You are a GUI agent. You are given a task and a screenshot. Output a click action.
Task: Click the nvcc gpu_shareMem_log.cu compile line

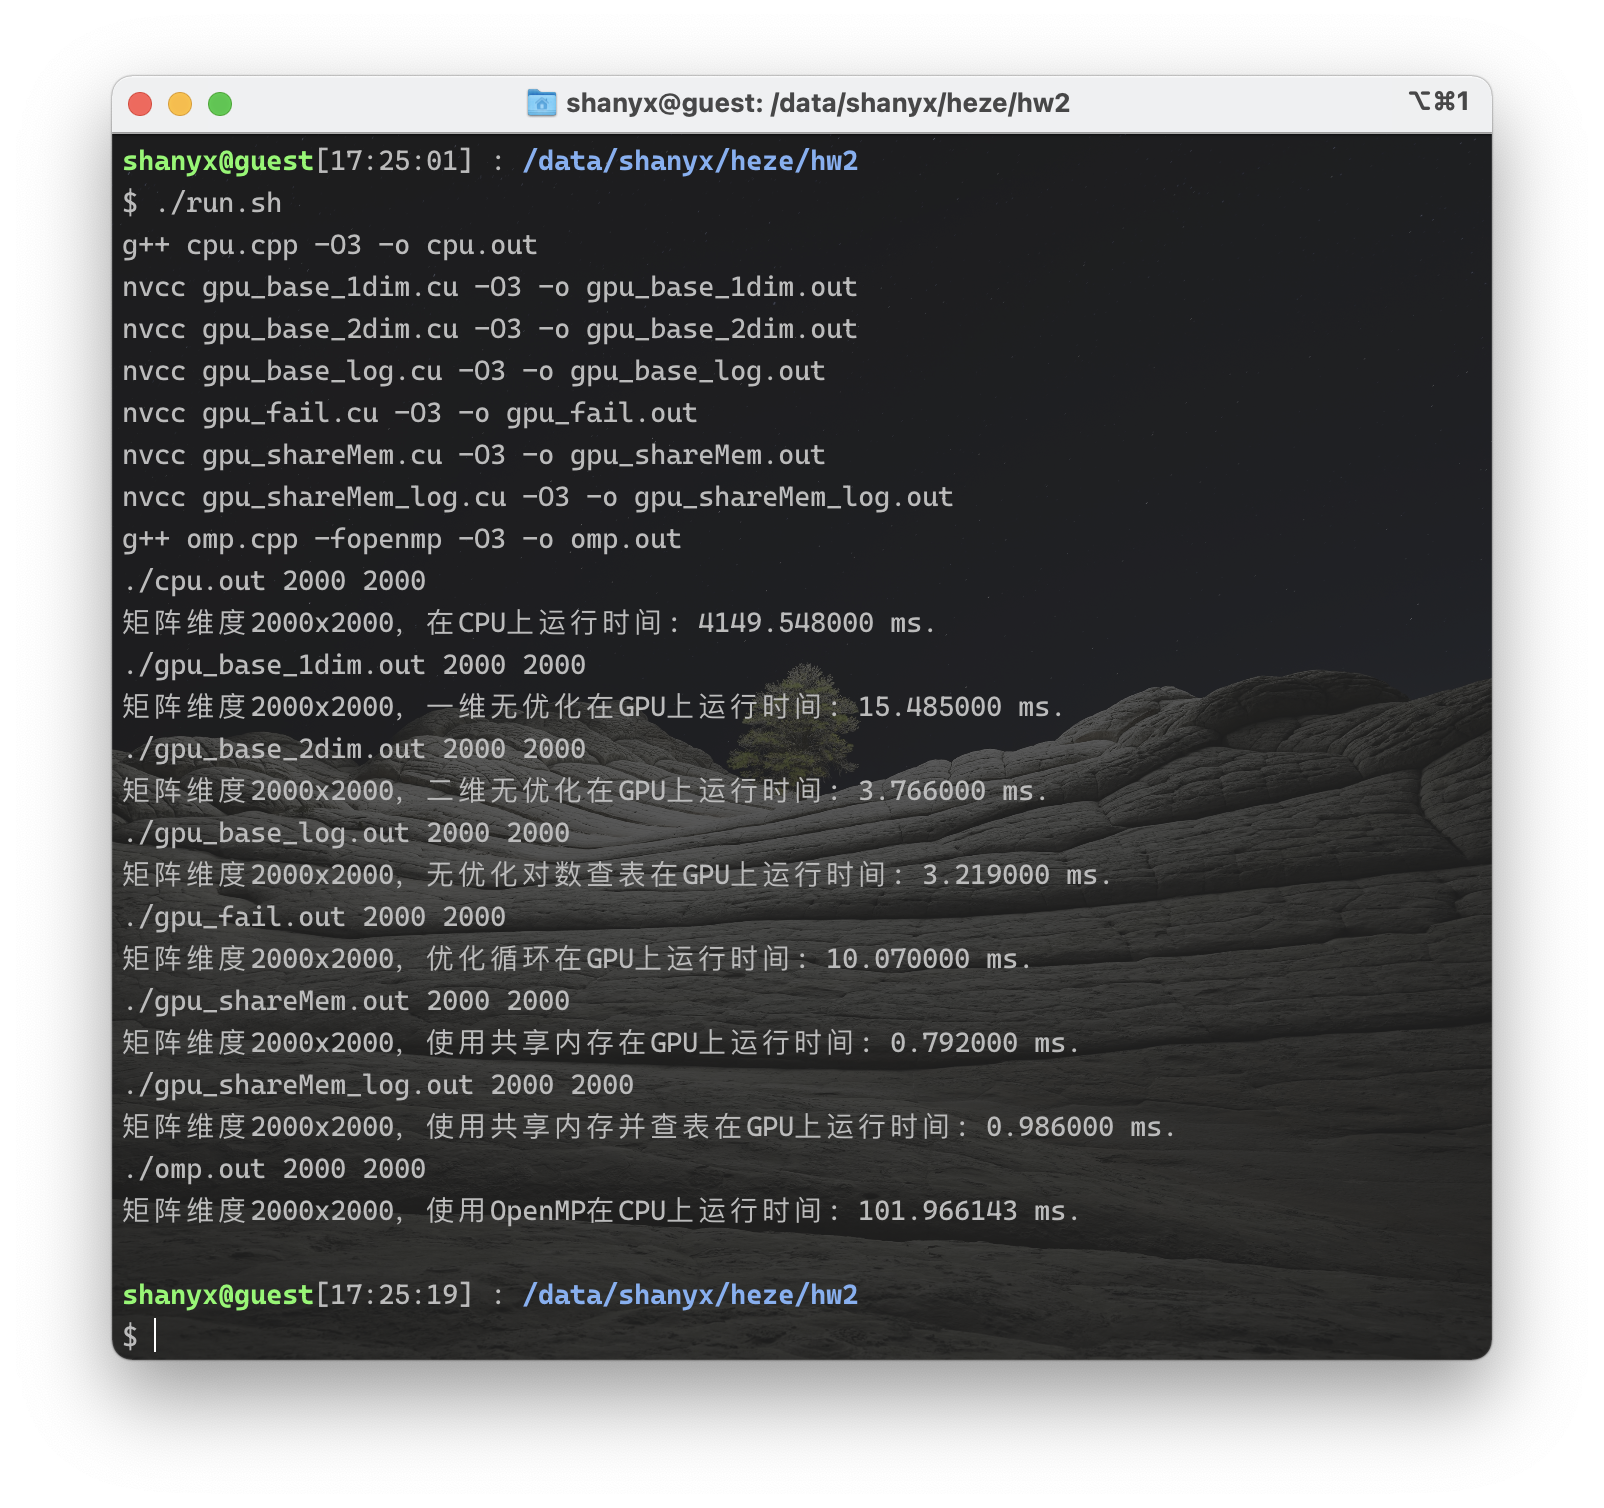(x=538, y=497)
